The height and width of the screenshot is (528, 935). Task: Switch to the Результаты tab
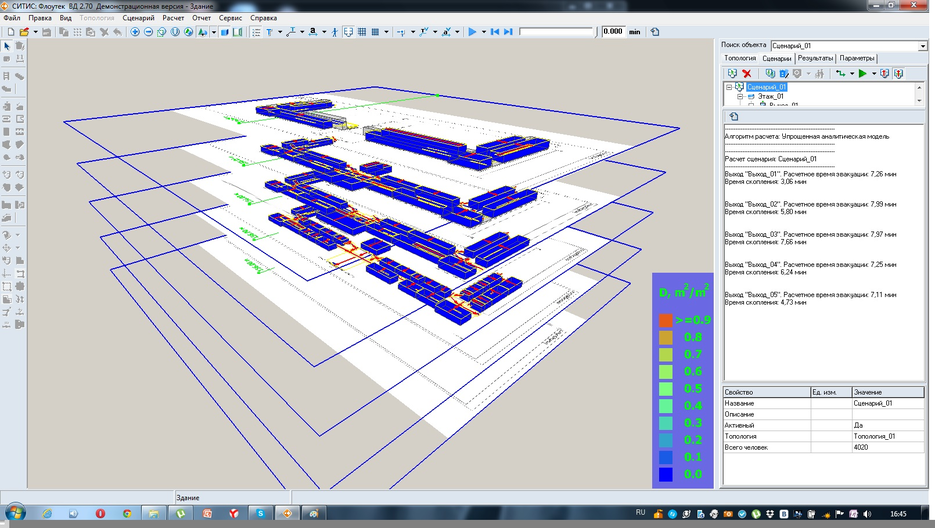tap(815, 58)
